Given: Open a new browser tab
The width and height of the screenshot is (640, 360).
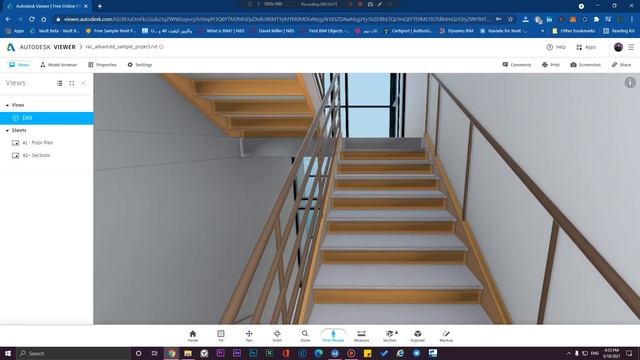Looking at the screenshot, I should [x=100, y=6].
